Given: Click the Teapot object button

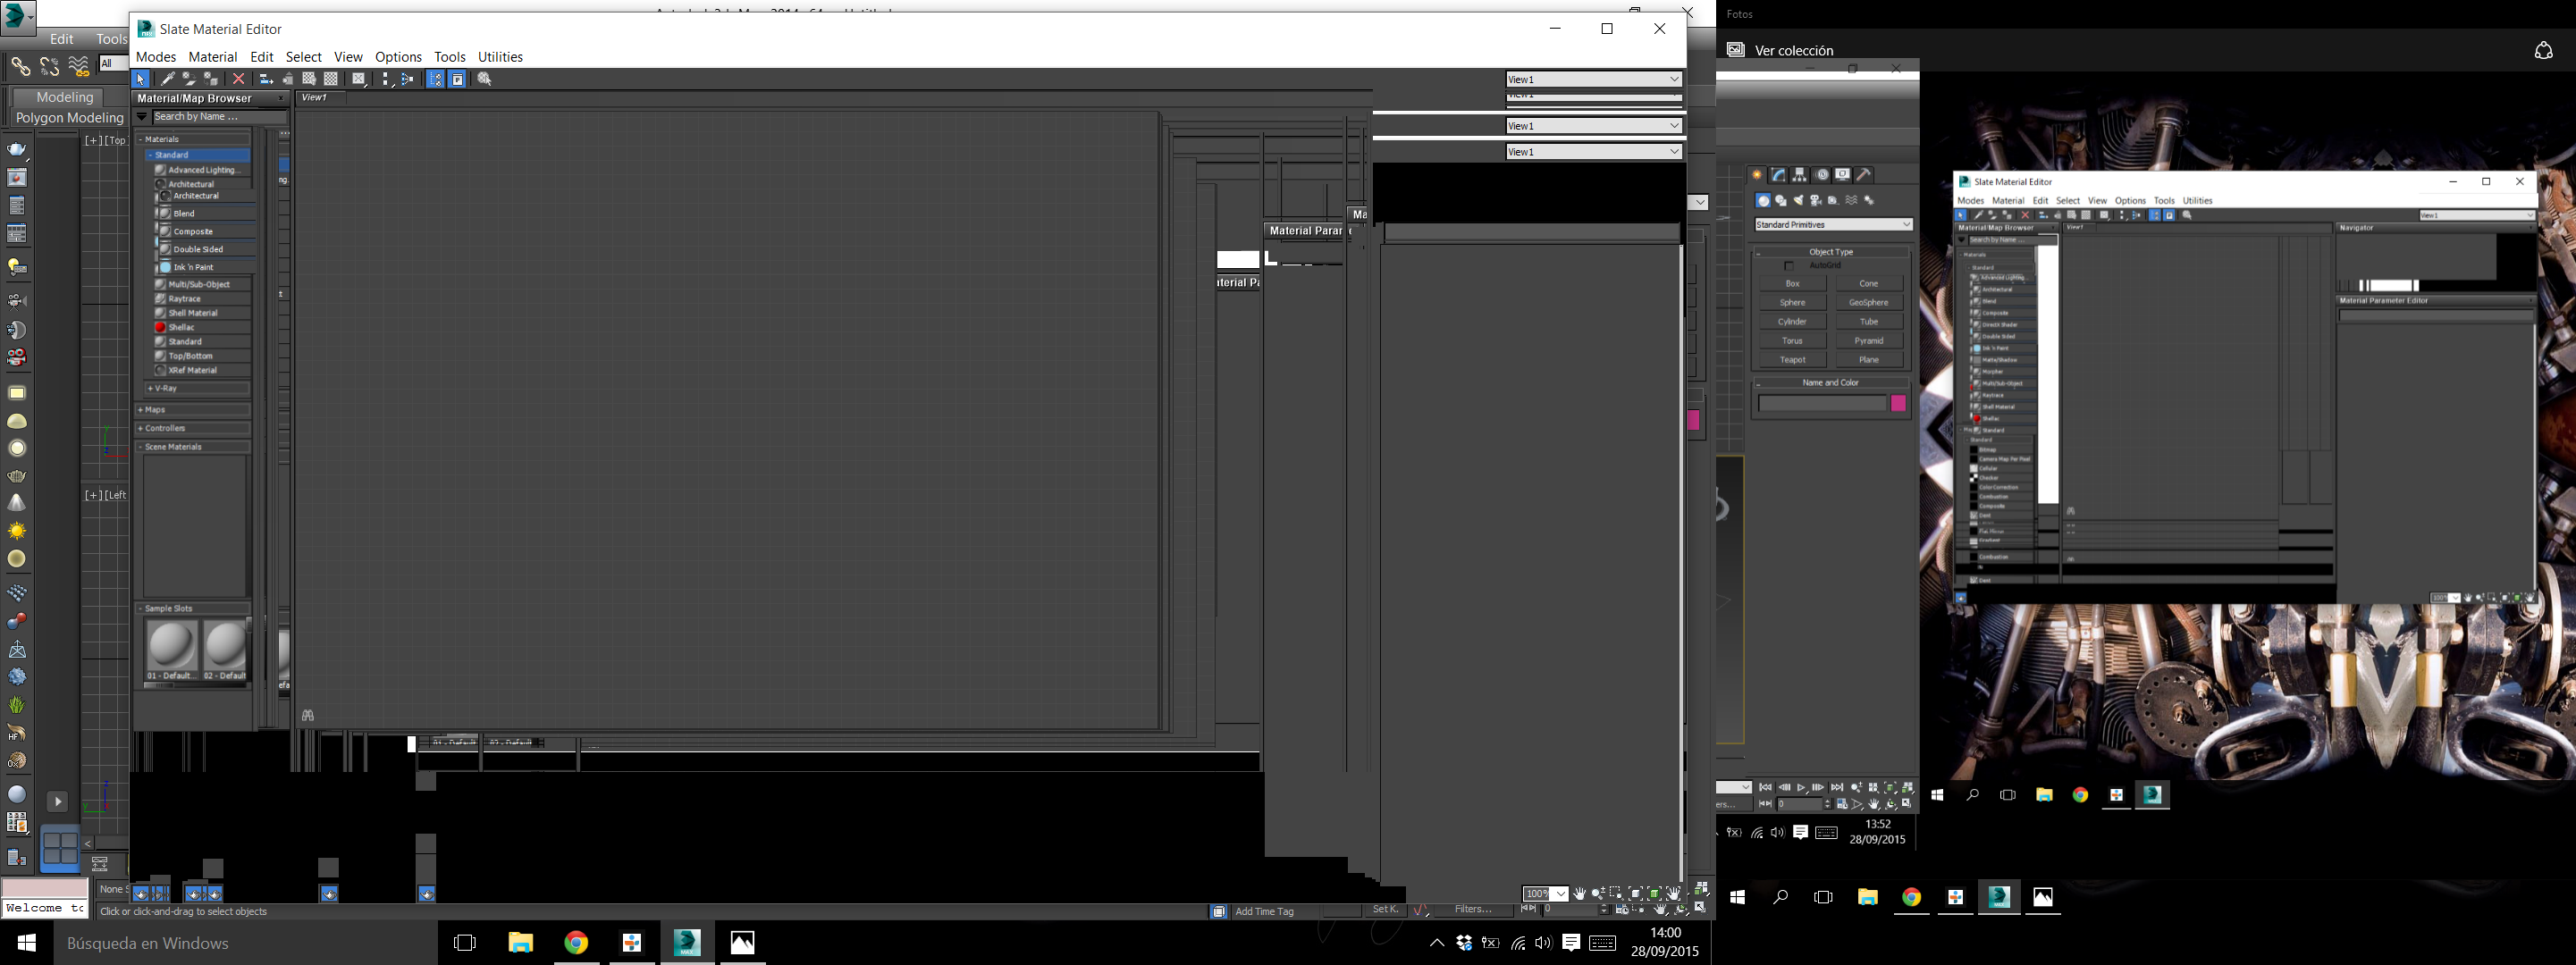Looking at the screenshot, I should (1792, 360).
